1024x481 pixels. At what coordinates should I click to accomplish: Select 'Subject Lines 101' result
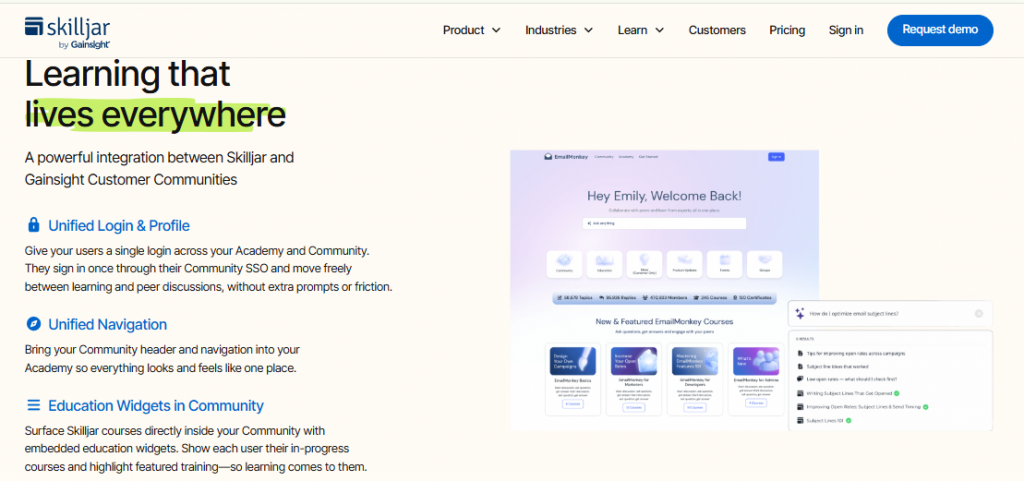(x=825, y=420)
